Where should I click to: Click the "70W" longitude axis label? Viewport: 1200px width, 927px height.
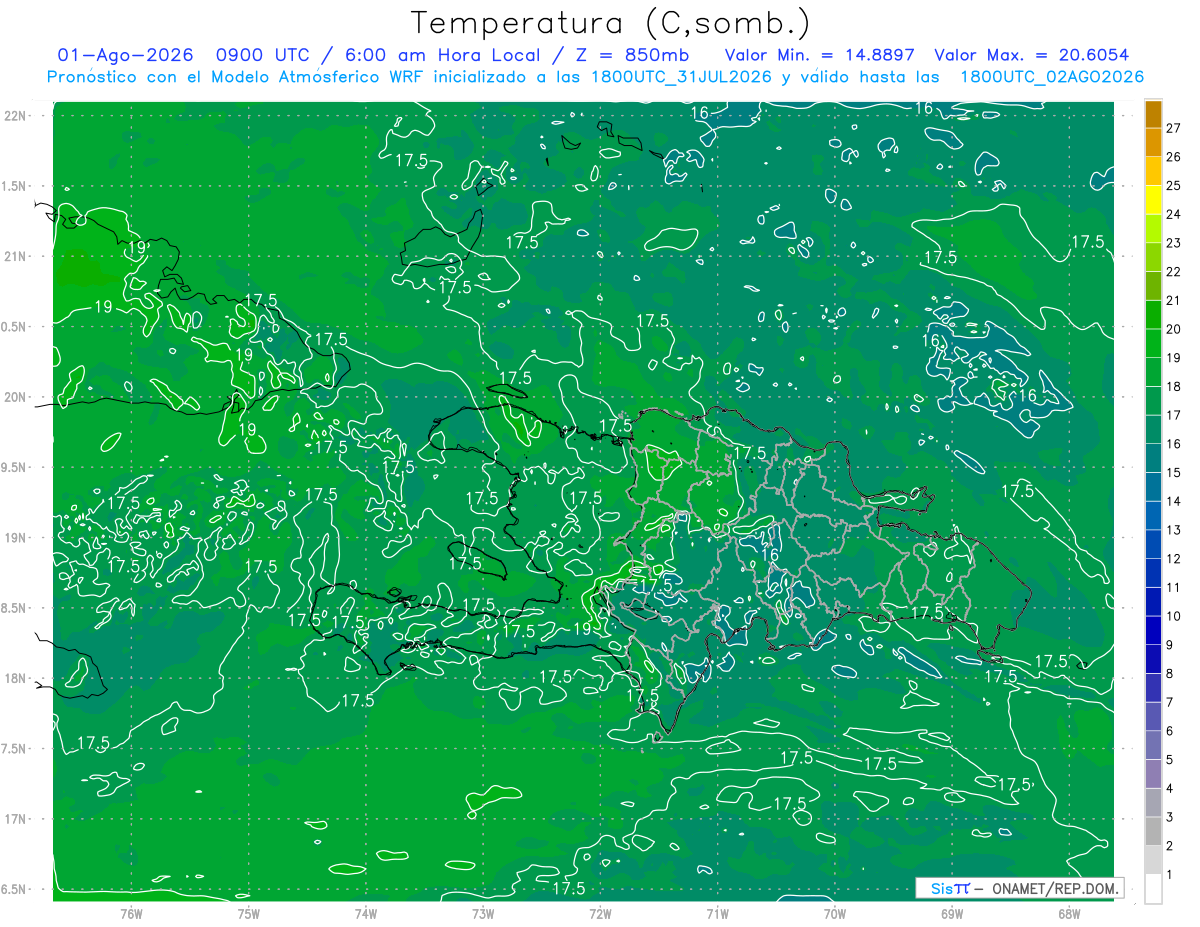coord(835,914)
